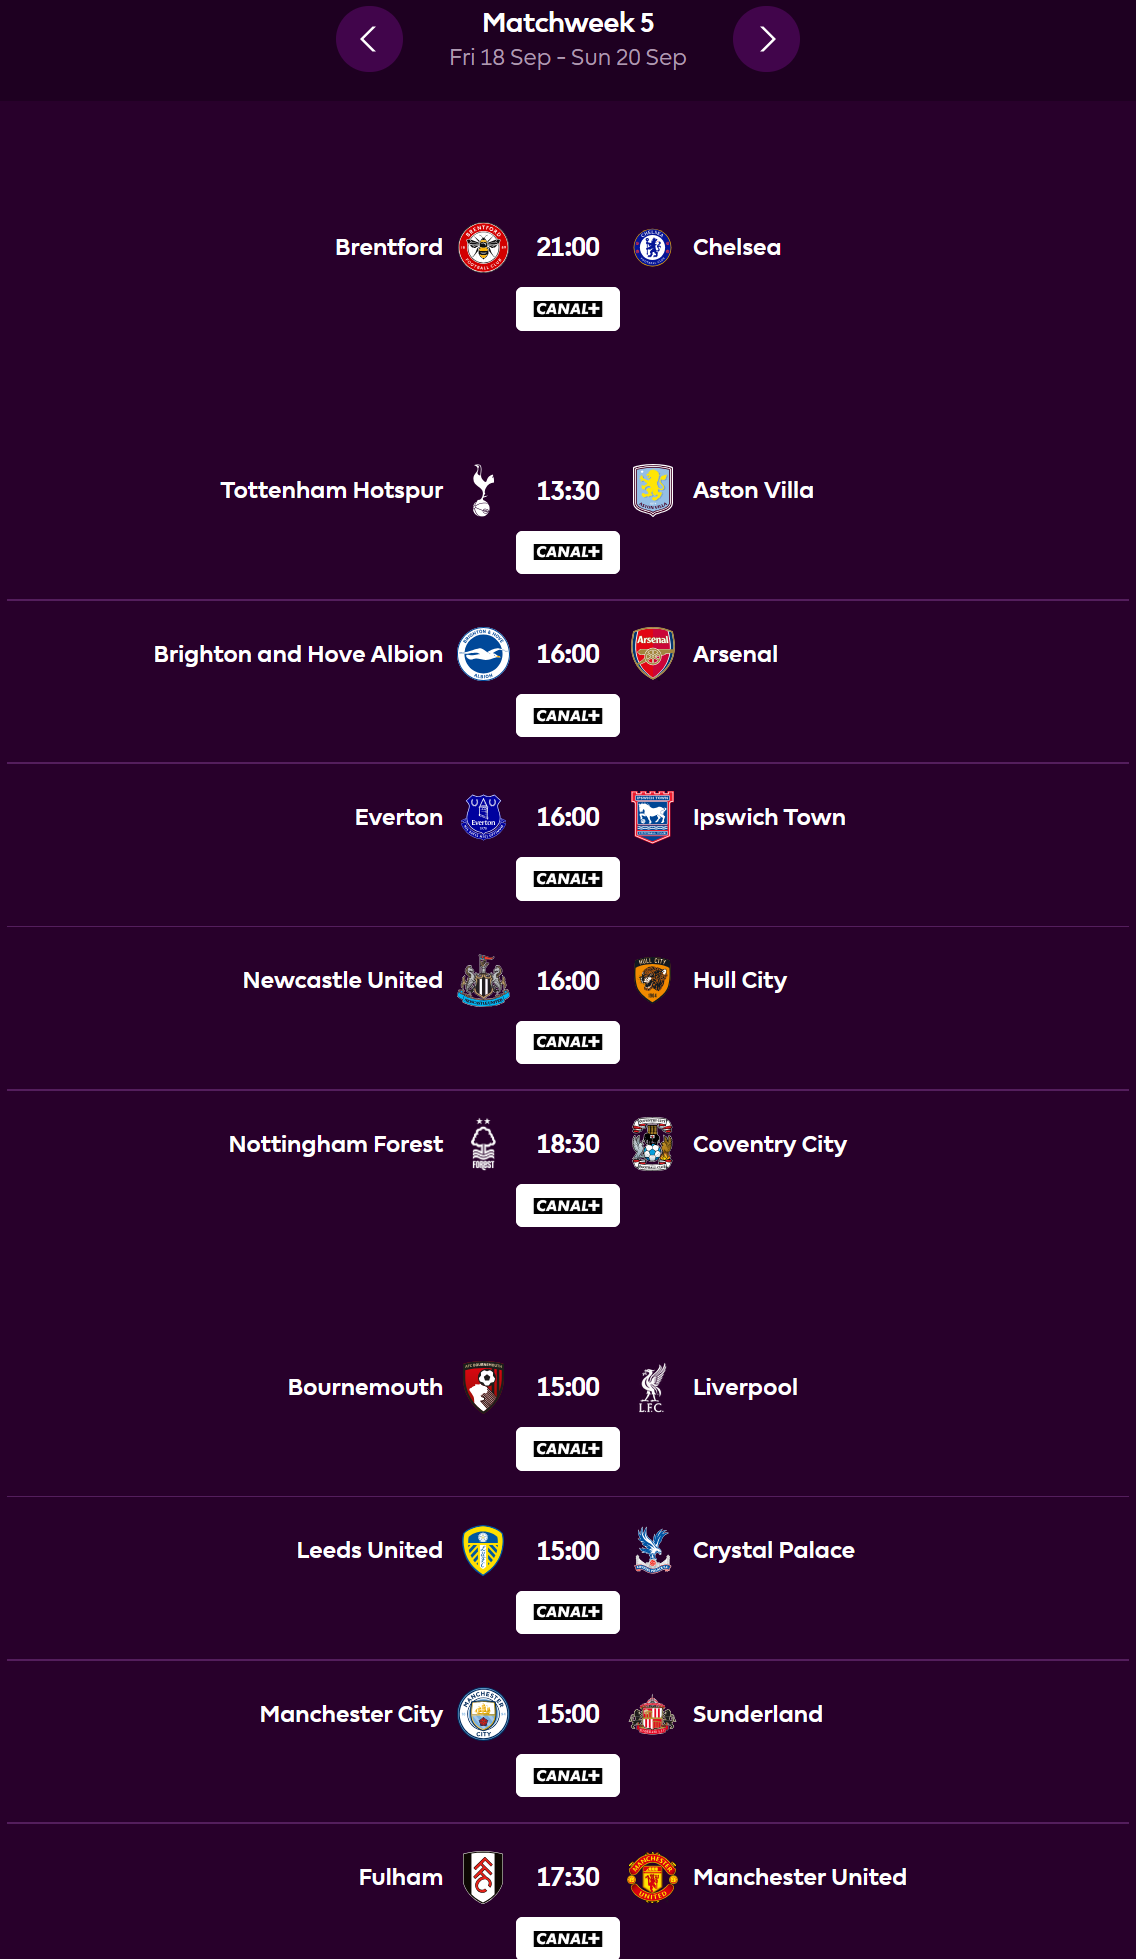Open the Coventry City team link
The image size is (1136, 1959).
click(770, 1144)
